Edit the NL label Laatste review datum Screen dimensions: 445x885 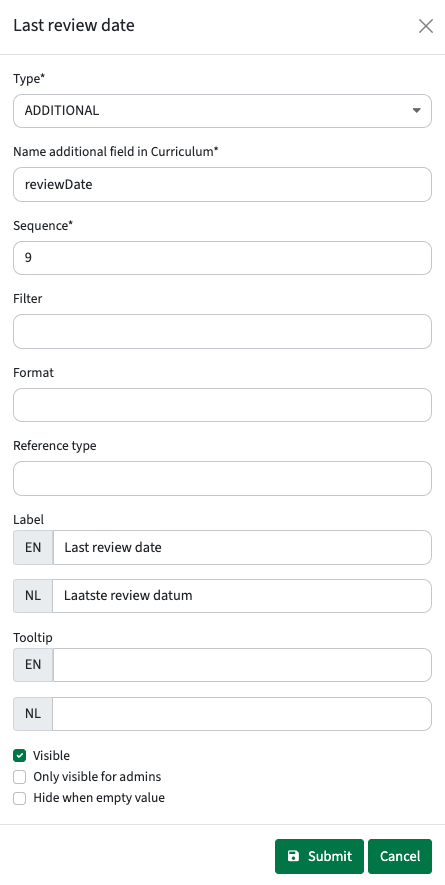tap(242, 596)
